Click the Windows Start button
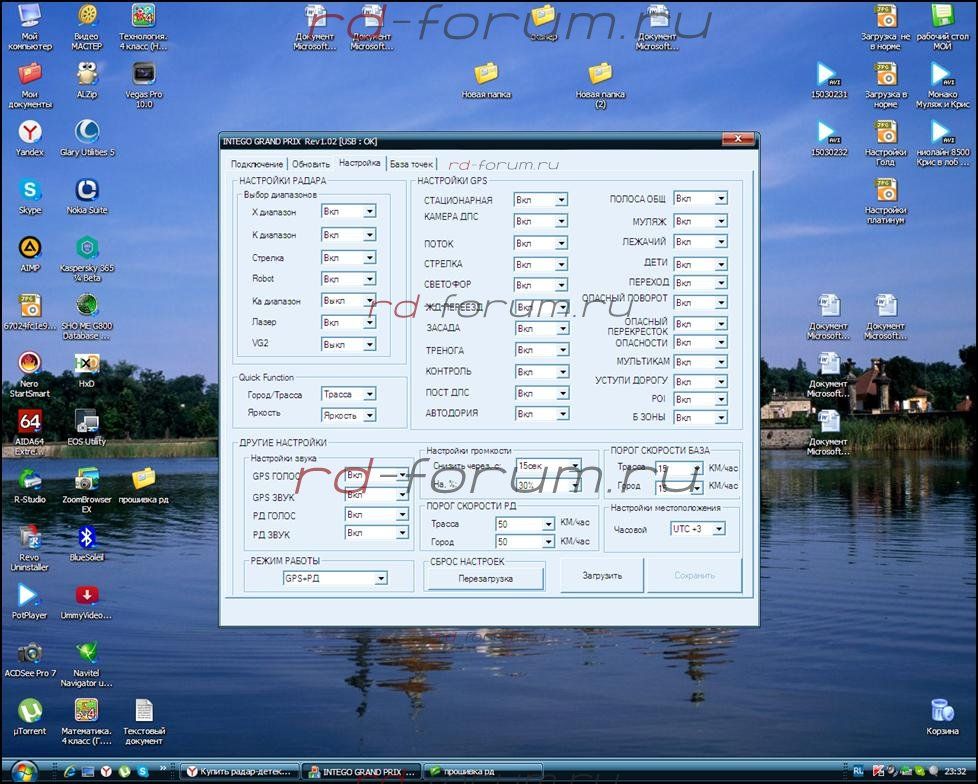 click(22, 771)
